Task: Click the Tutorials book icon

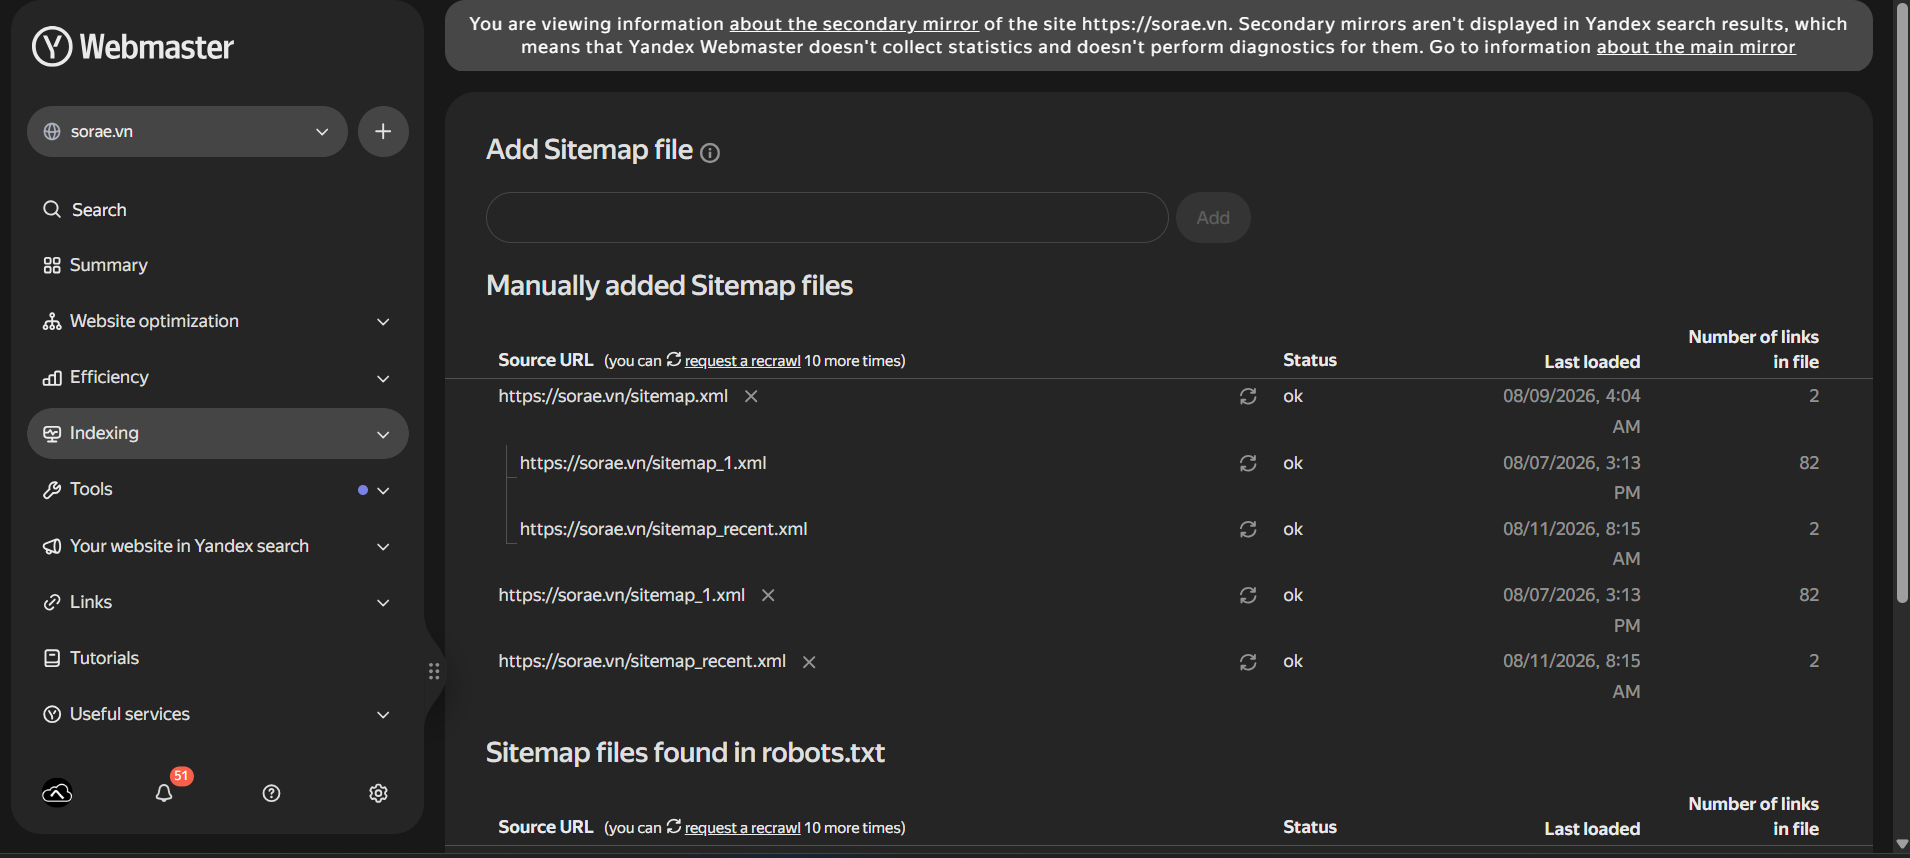Action: coord(52,658)
